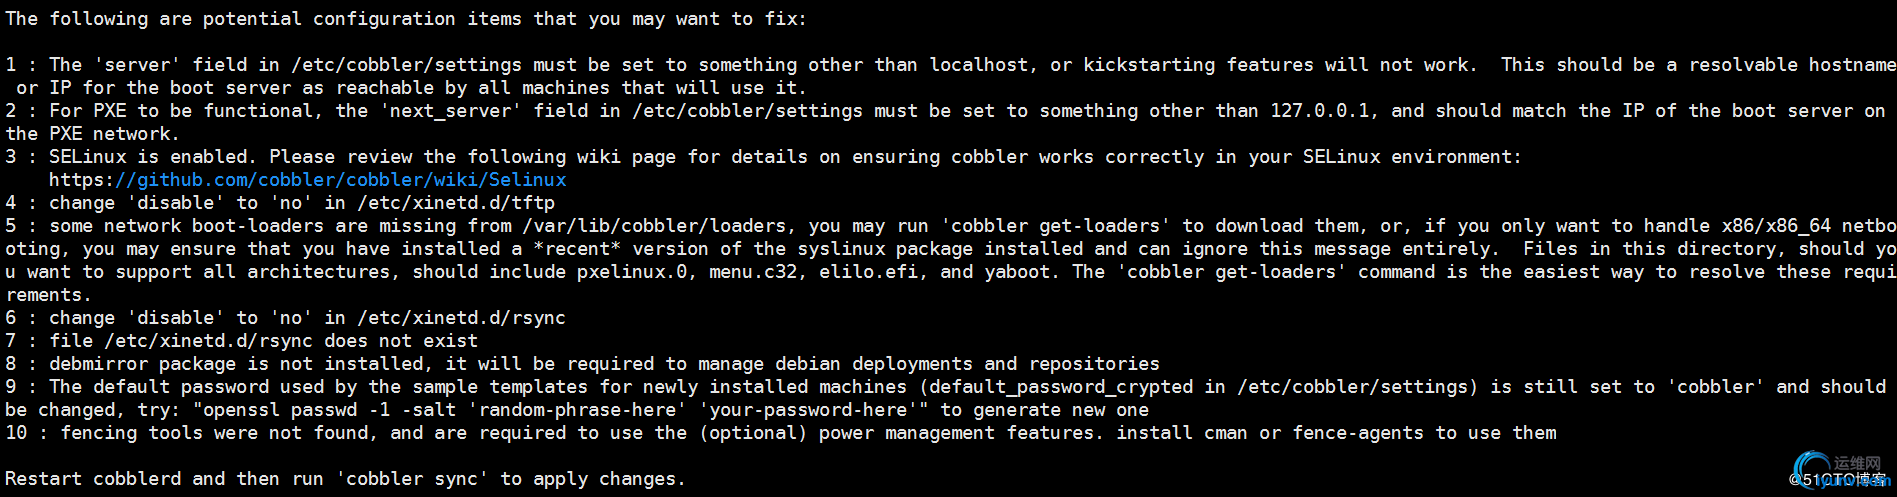Click item 3 SELinux is enabled message
This screenshot has height=497, width=1897.
tap(764, 168)
